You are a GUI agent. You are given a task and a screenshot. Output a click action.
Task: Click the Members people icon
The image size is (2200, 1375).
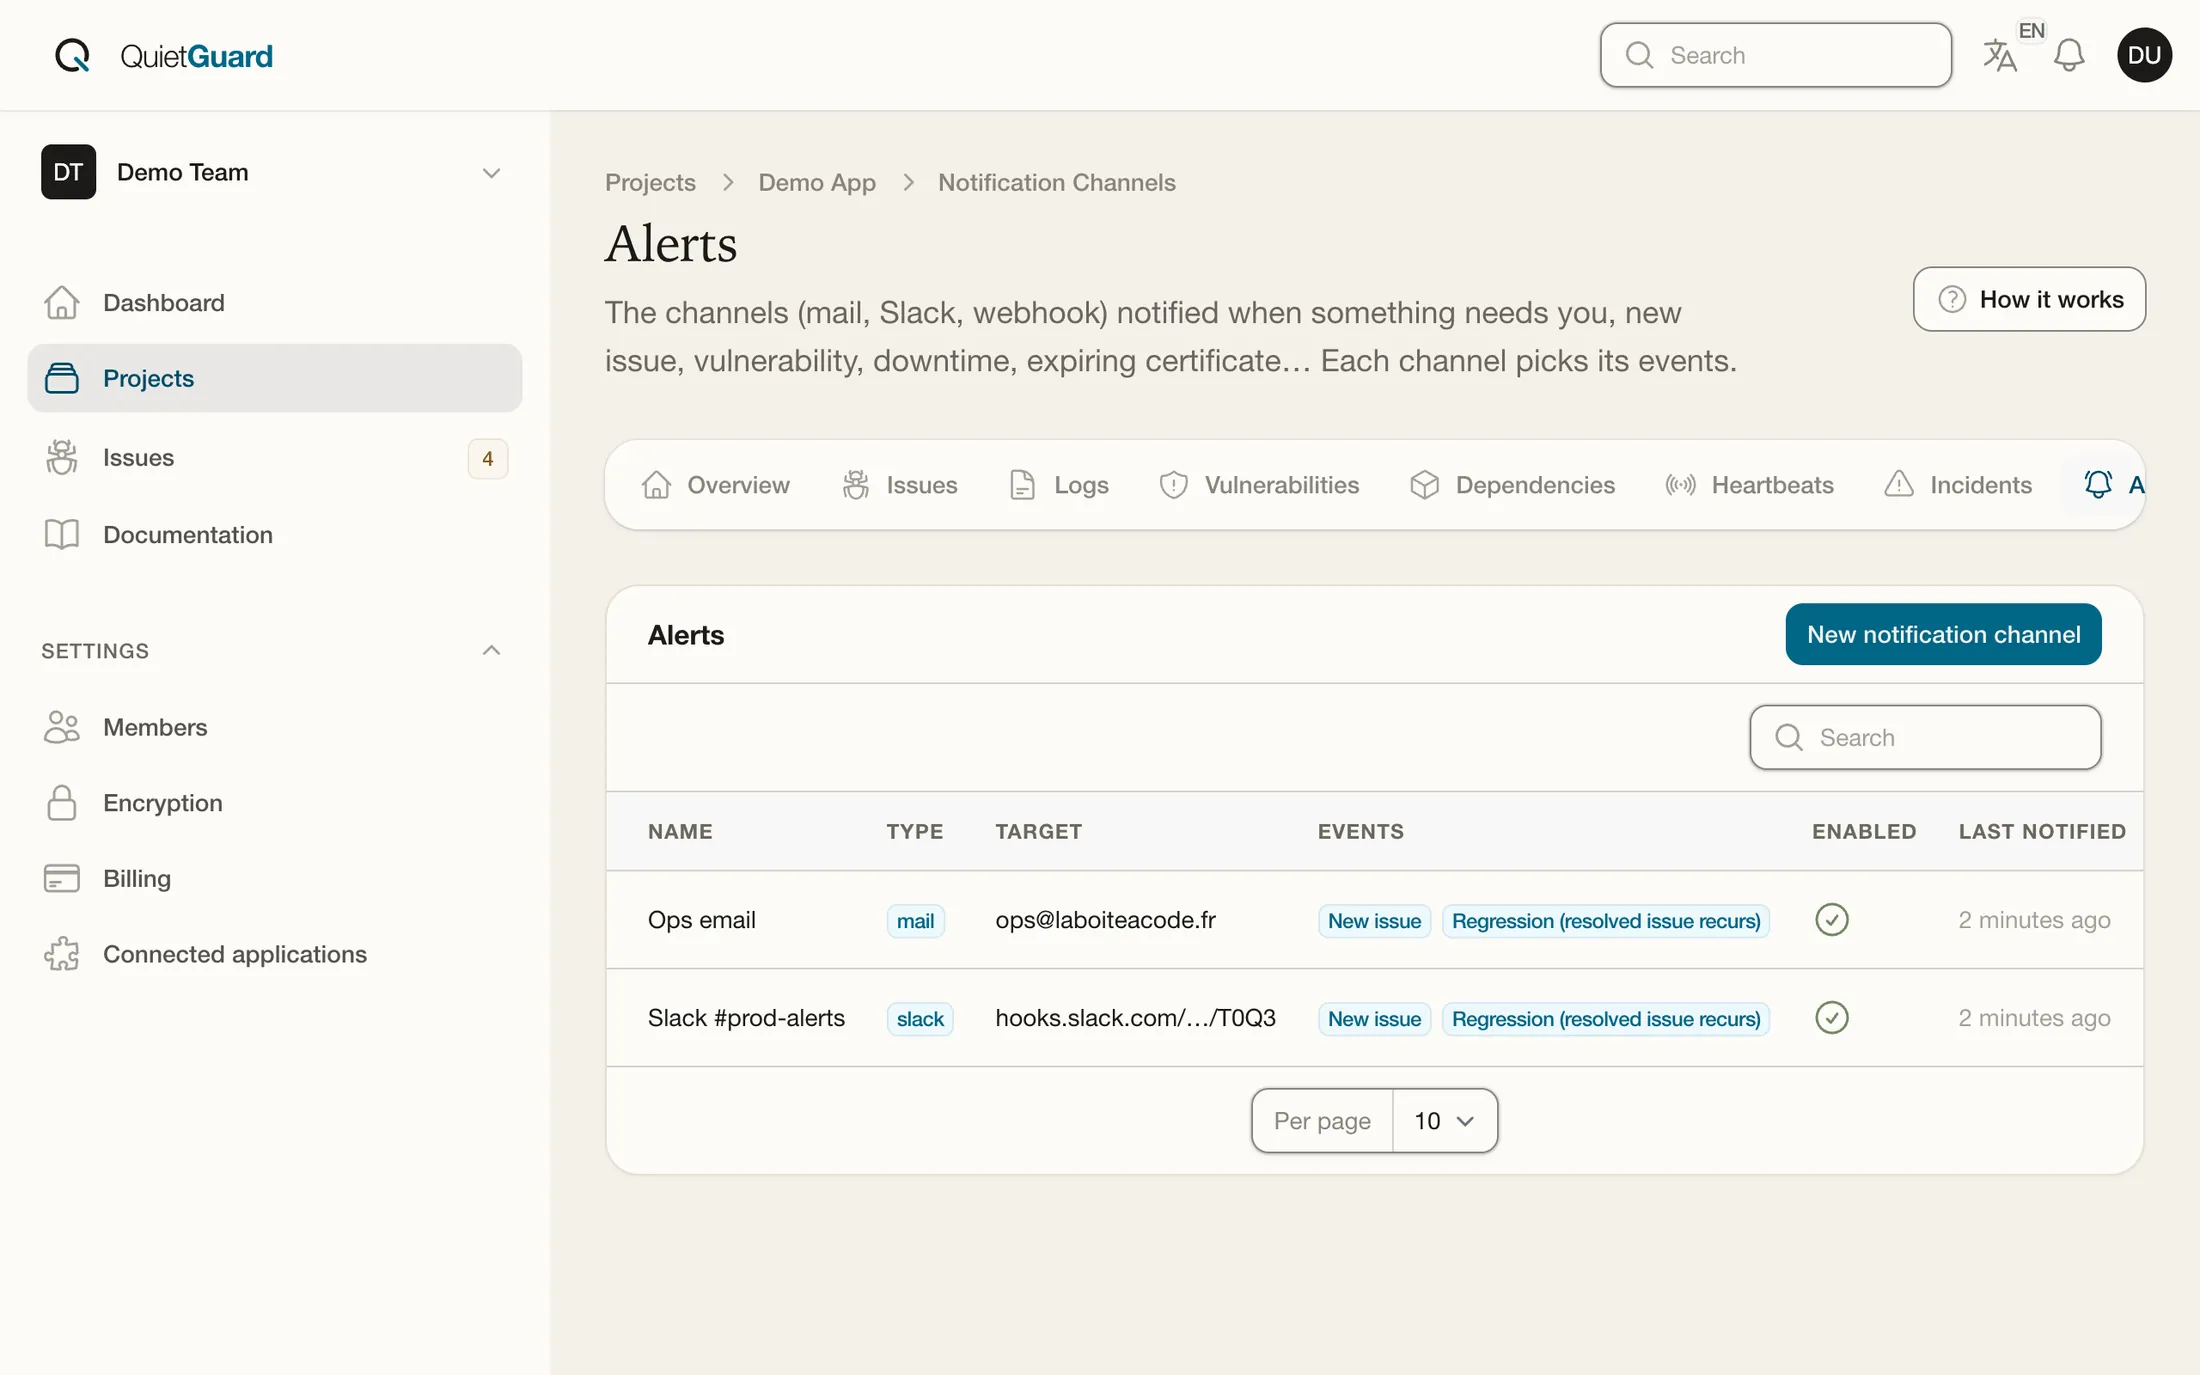coord(62,727)
